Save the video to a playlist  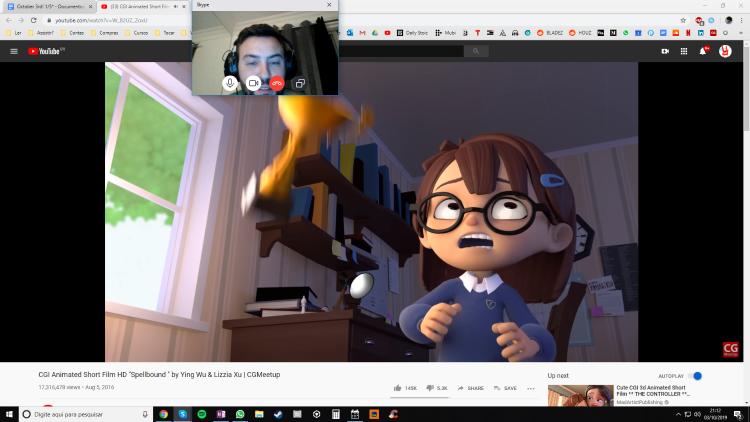click(505, 388)
